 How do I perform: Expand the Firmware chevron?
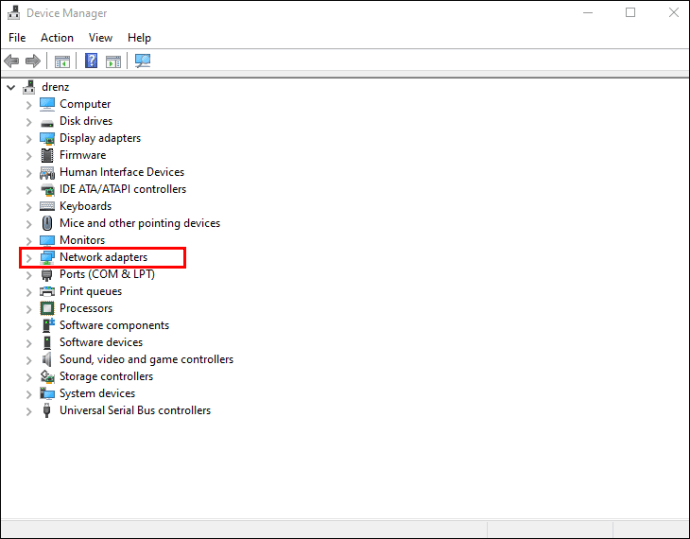click(x=29, y=156)
